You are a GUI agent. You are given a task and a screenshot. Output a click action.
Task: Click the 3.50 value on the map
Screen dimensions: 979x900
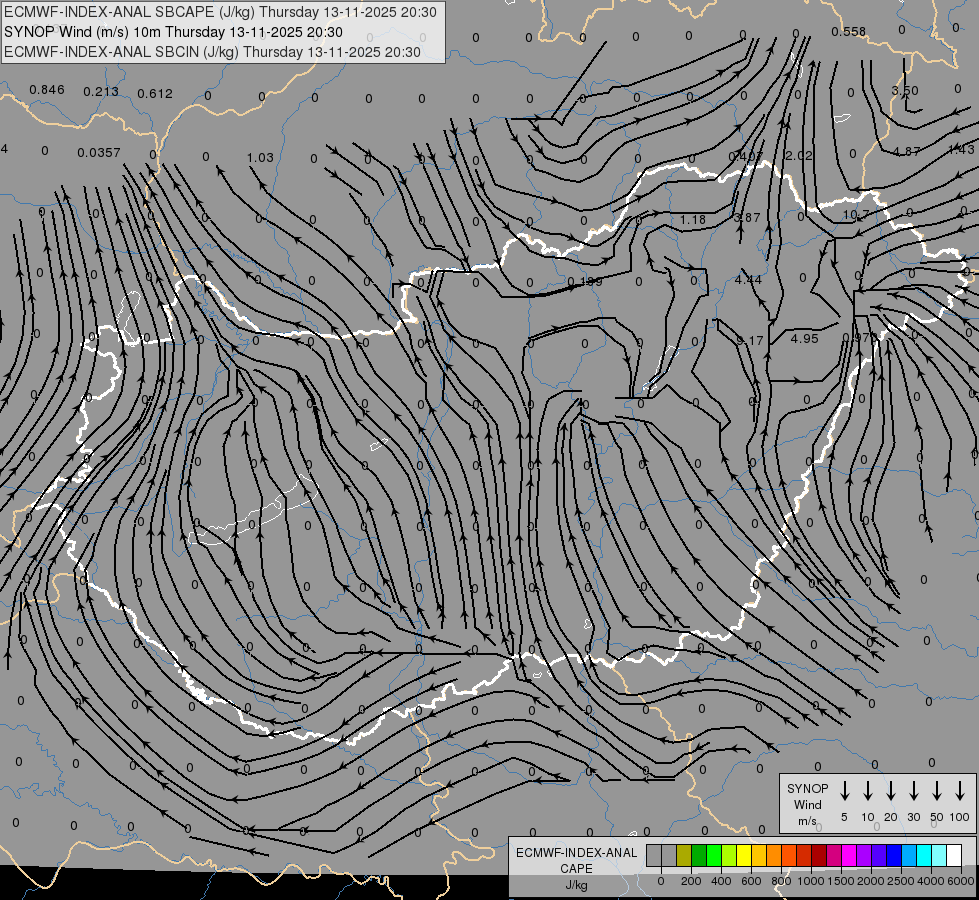pos(905,91)
